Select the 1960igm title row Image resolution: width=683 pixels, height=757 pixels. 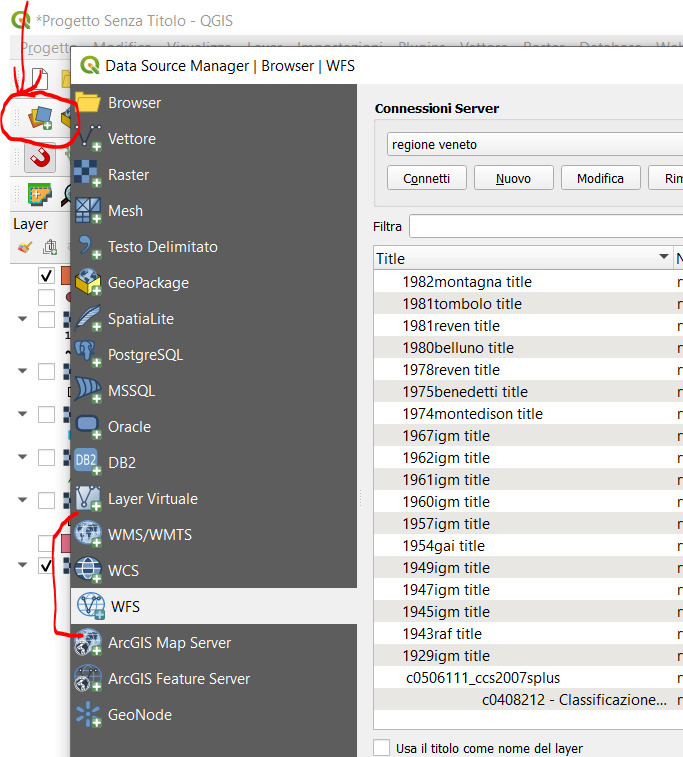coord(528,502)
